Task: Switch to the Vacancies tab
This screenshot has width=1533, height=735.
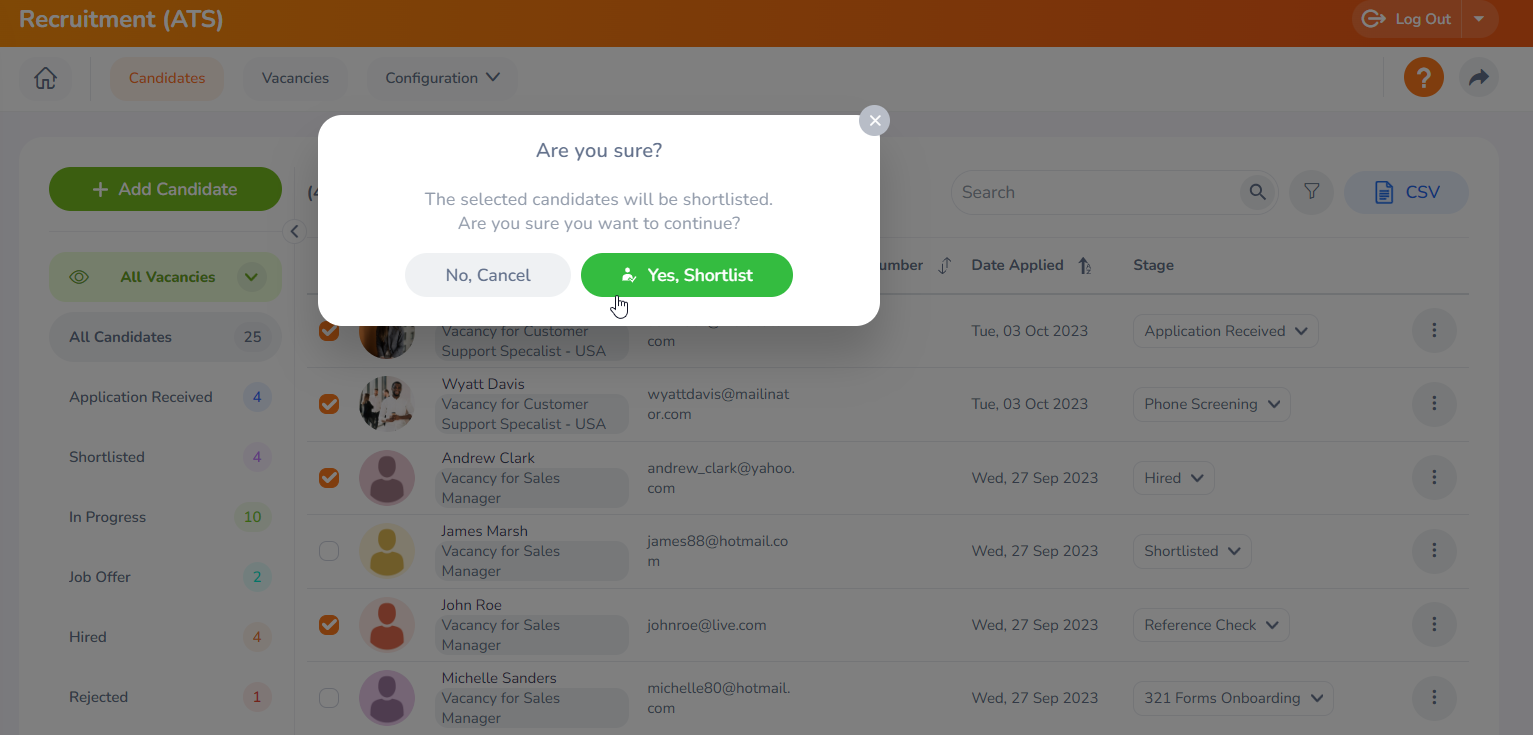Action: (x=295, y=78)
